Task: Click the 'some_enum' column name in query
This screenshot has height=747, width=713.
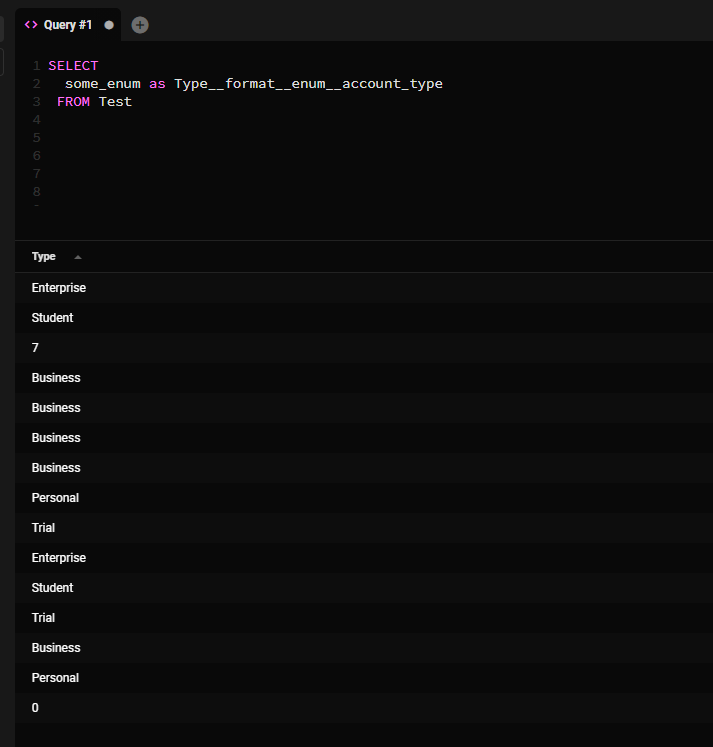Action: tap(103, 84)
